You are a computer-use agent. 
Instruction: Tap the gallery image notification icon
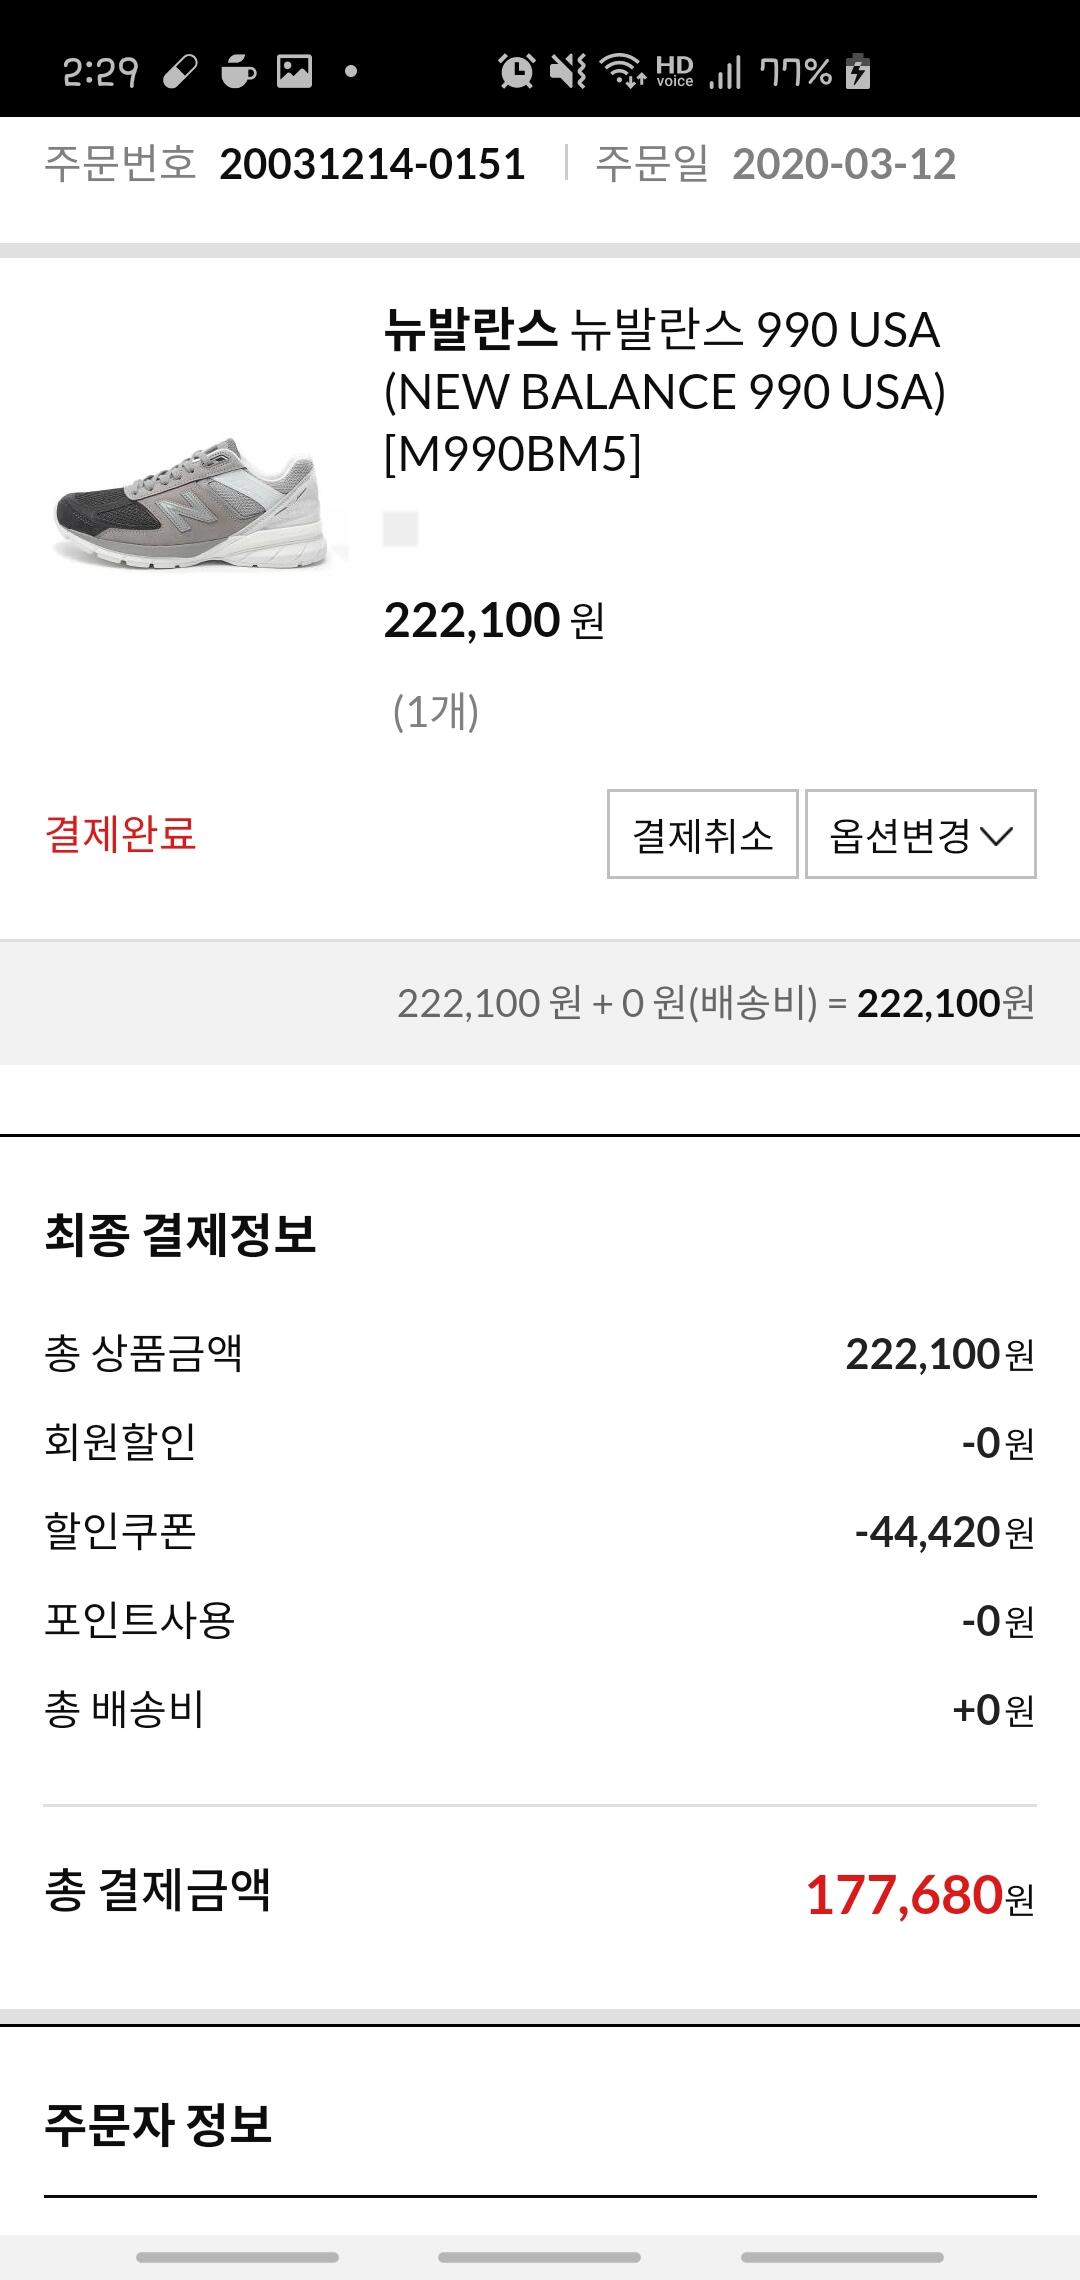[294, 71]
